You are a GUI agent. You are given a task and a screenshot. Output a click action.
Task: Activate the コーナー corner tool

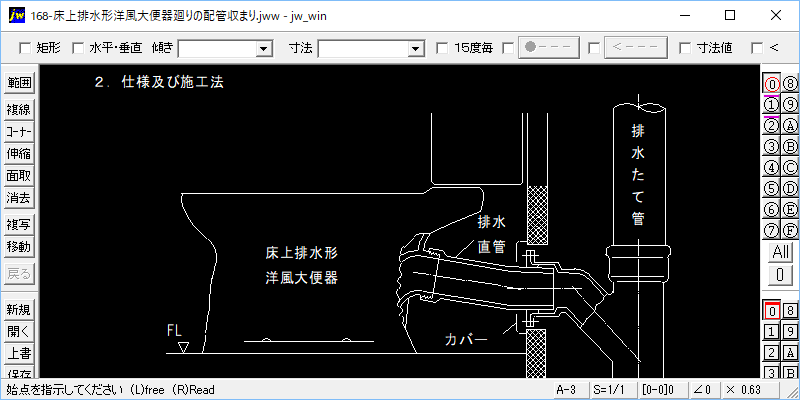tap(18, 132)
